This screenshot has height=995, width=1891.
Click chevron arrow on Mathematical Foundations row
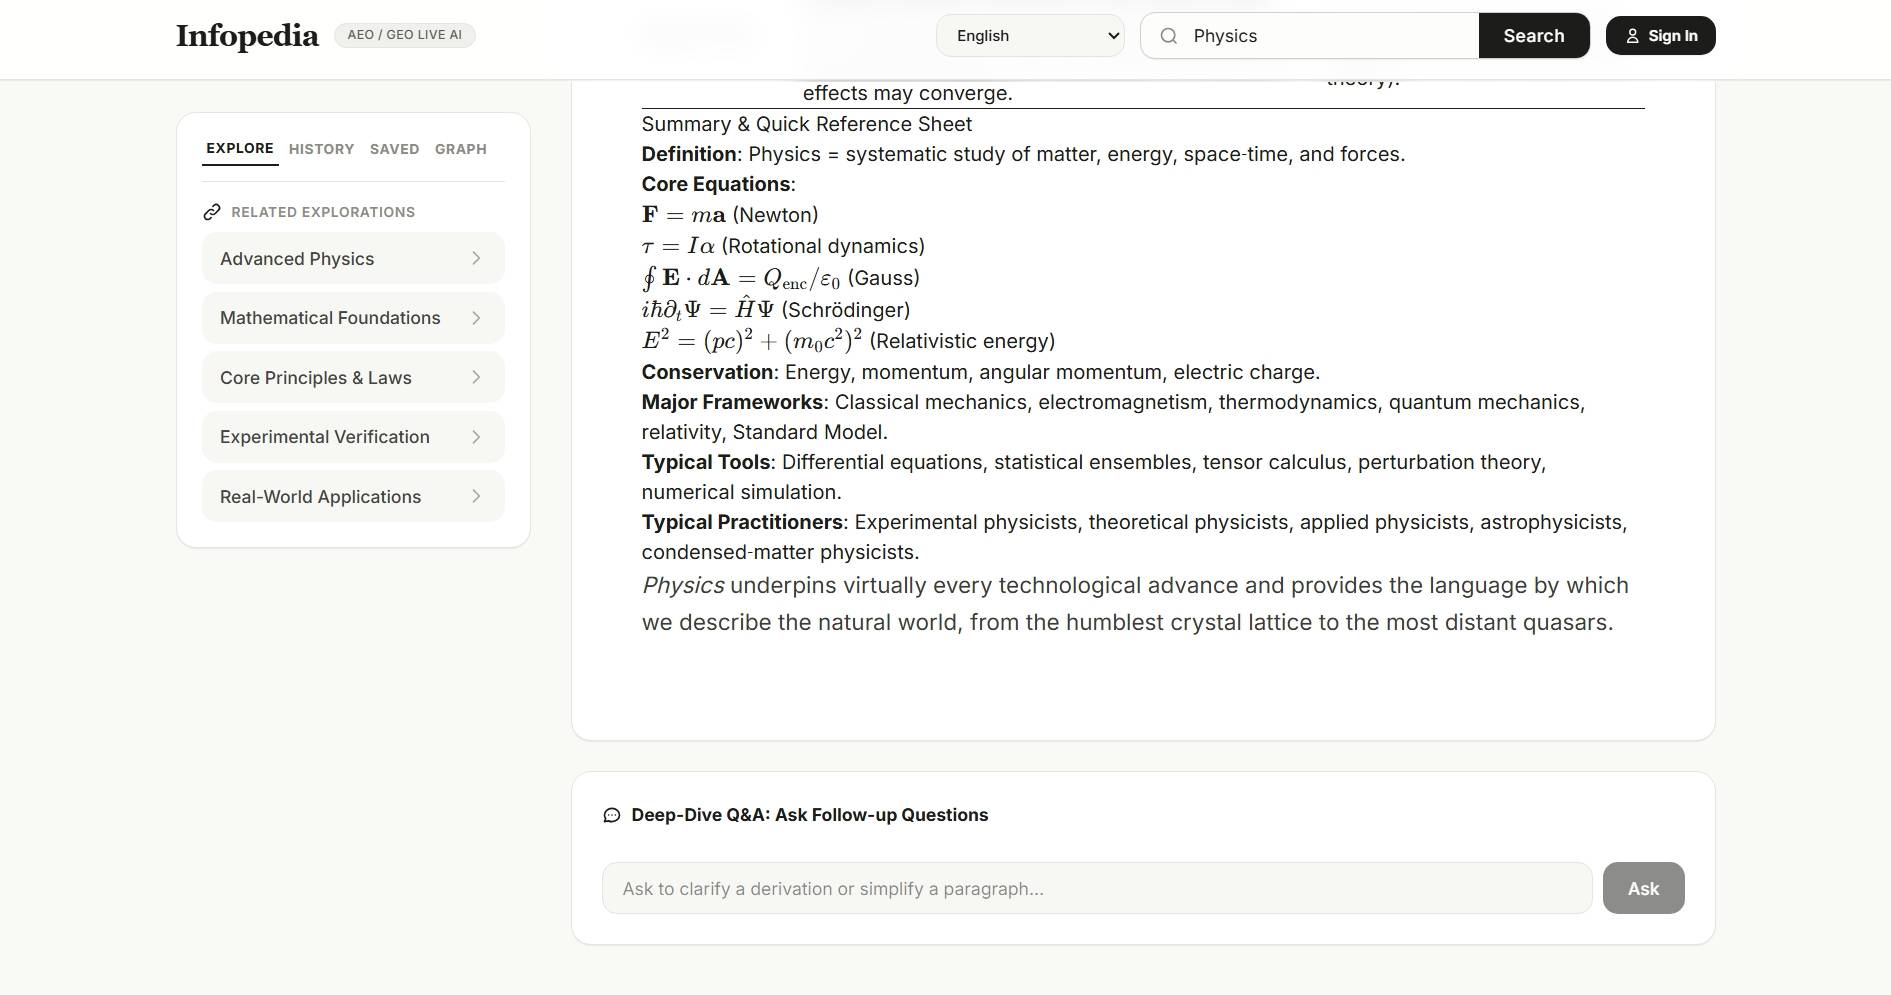point(476,318)
